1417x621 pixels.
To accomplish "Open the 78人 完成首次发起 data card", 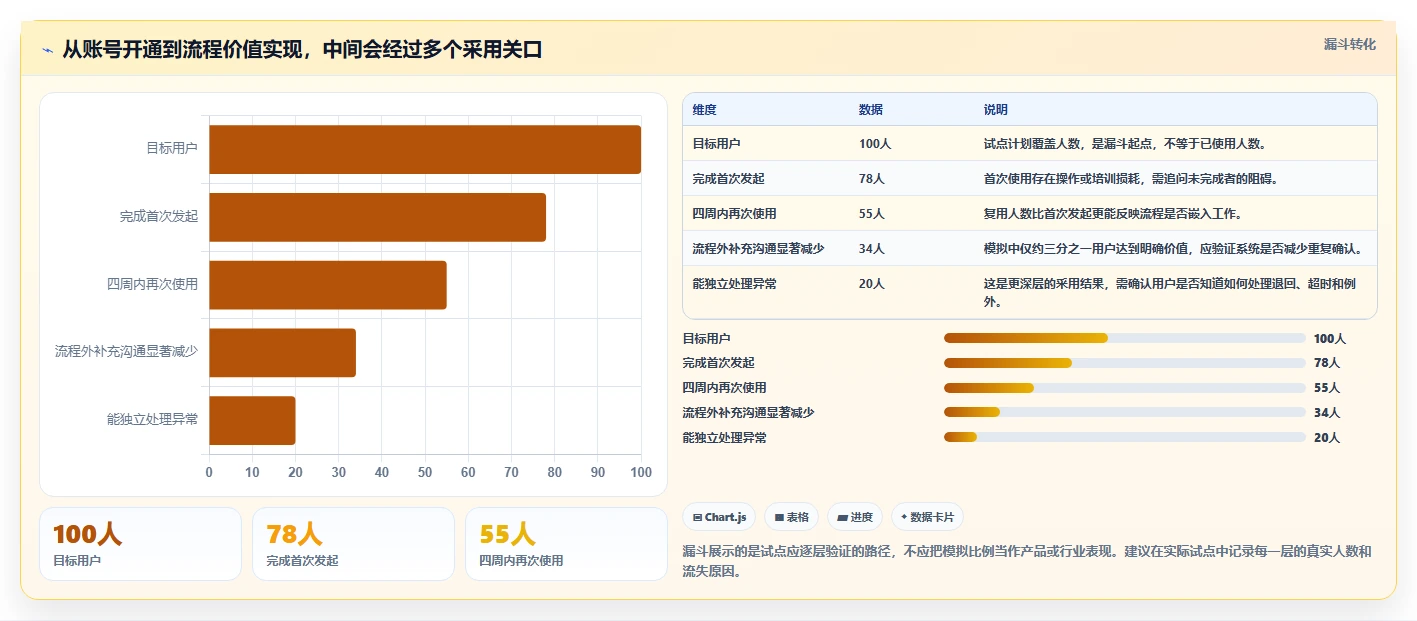I will click(353, 544).
